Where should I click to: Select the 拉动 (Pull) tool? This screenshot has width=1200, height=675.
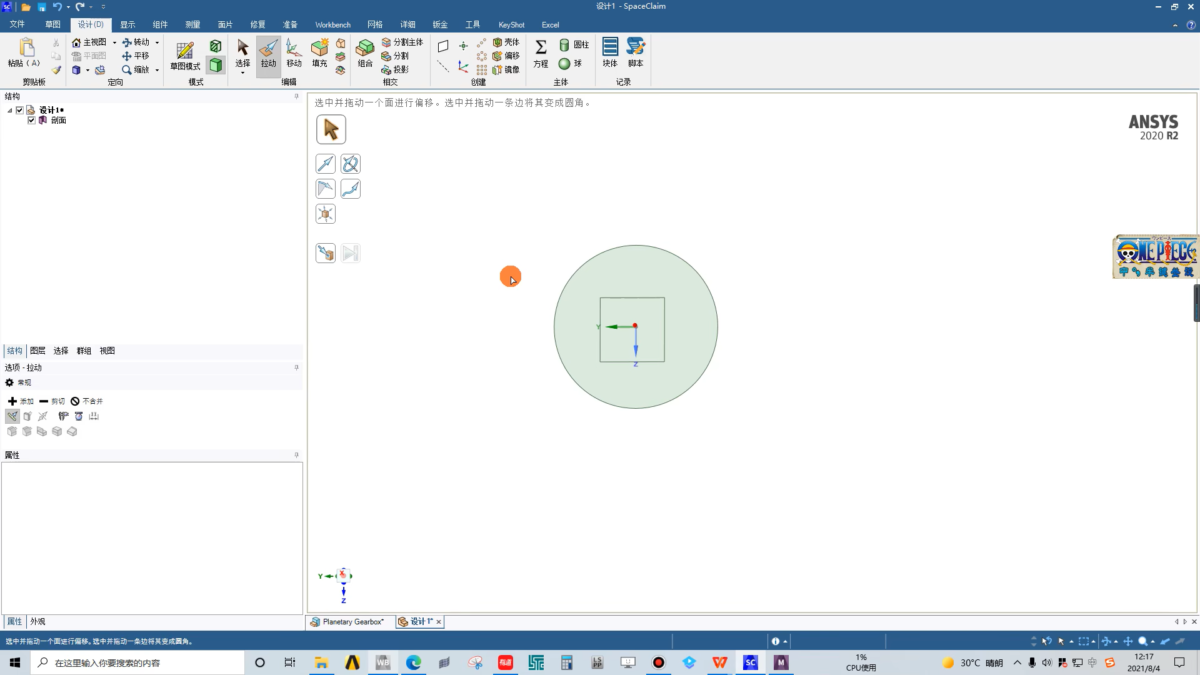268,52
